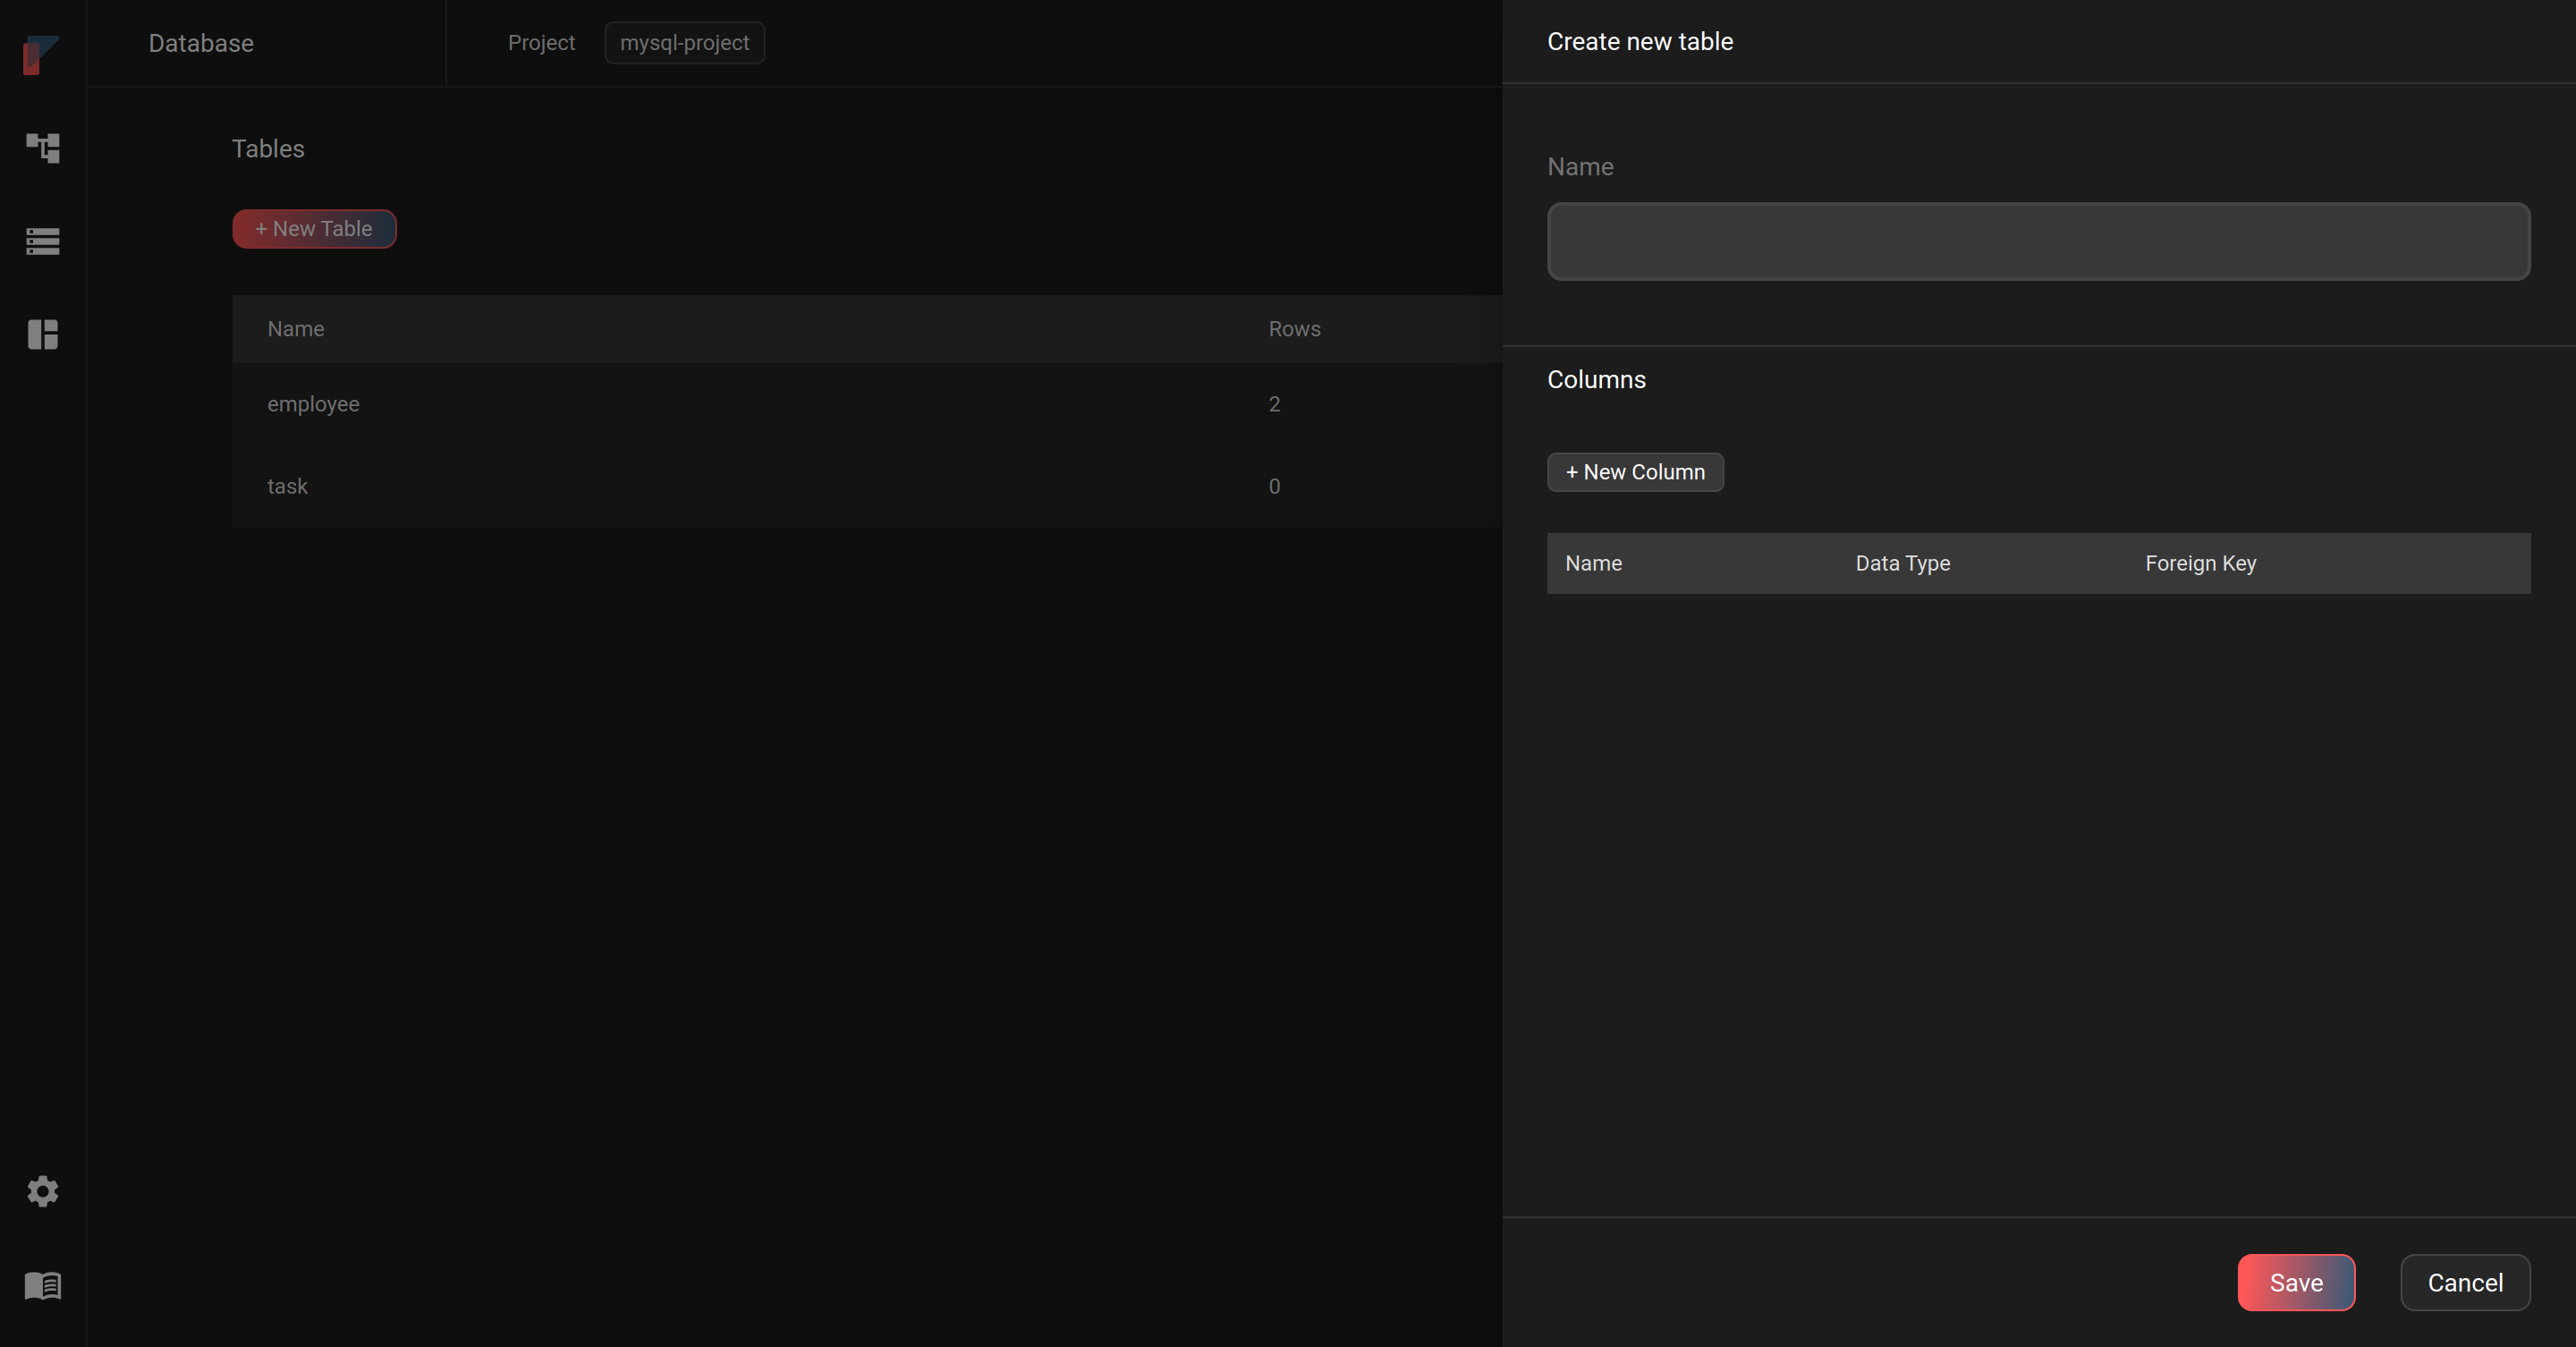Click Cancel to dismiss new table dialog

coord(2465,1281)
